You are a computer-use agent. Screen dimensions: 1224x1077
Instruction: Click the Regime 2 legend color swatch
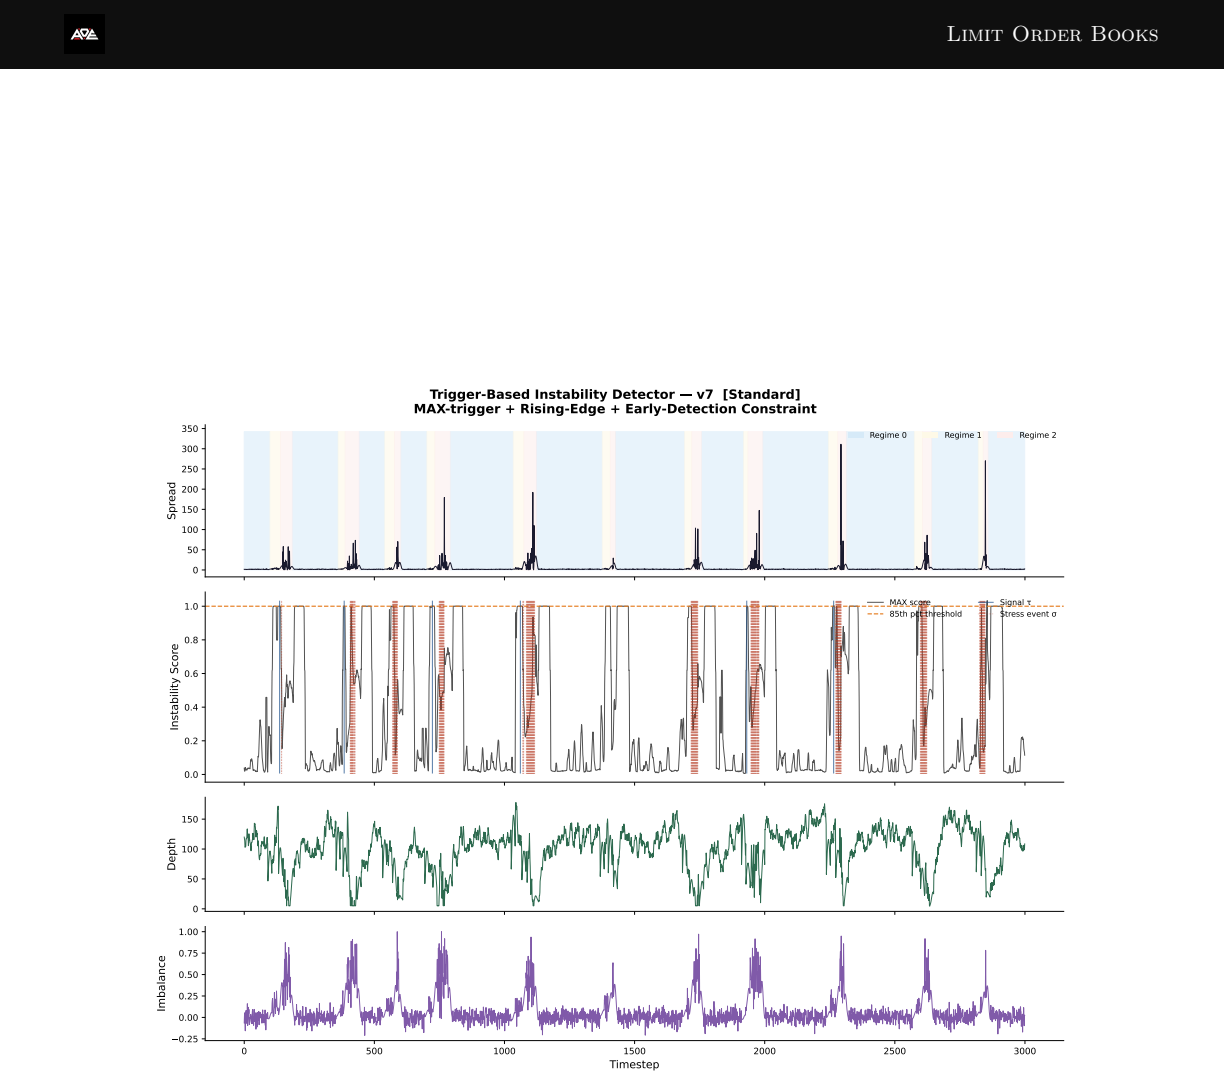[x=1006, y=435]
